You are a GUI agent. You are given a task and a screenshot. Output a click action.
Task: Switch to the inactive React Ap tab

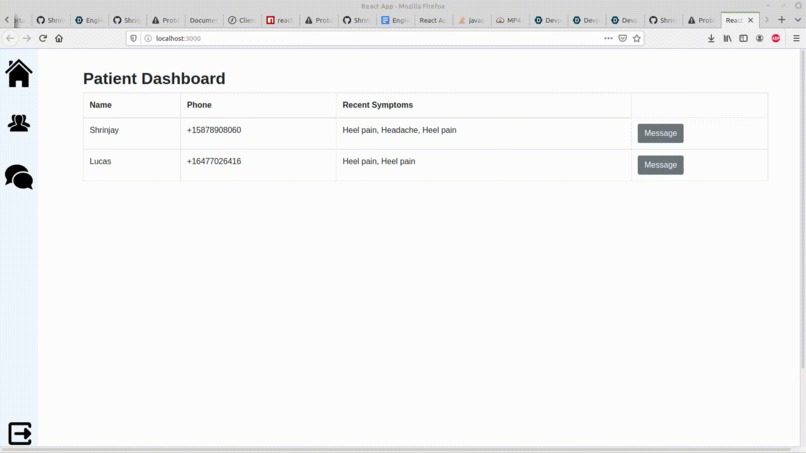click(433, 20)
